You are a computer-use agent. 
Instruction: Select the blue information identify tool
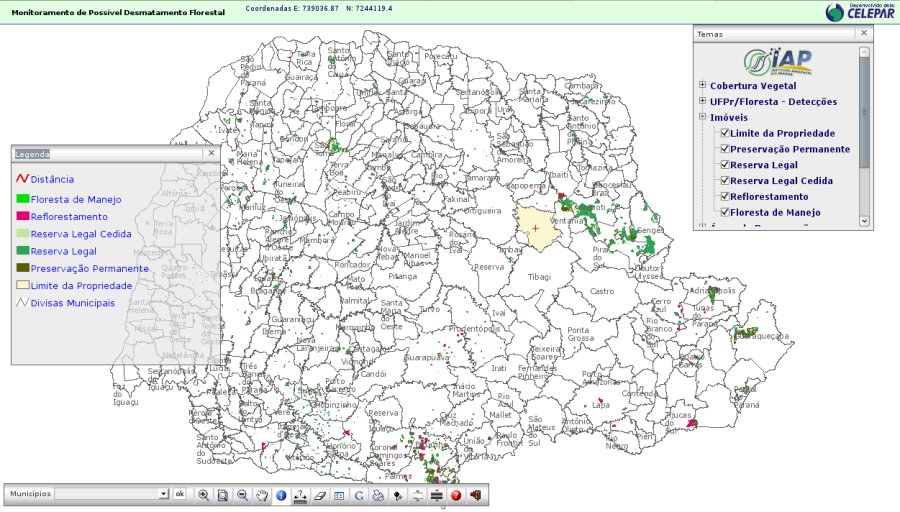pyautogui.click(x=281, y=495)
